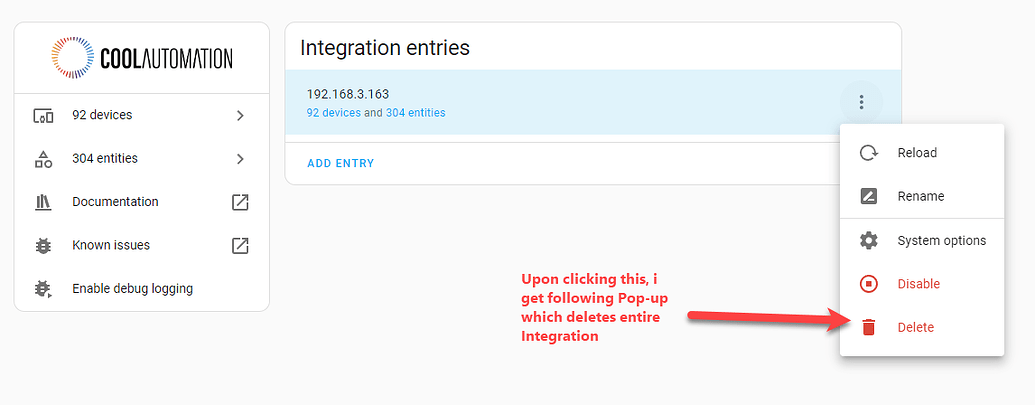Viewport: 1035px width, 405px height.
Task: Click the CoolAutomation logo
Action: click(142, 58)
